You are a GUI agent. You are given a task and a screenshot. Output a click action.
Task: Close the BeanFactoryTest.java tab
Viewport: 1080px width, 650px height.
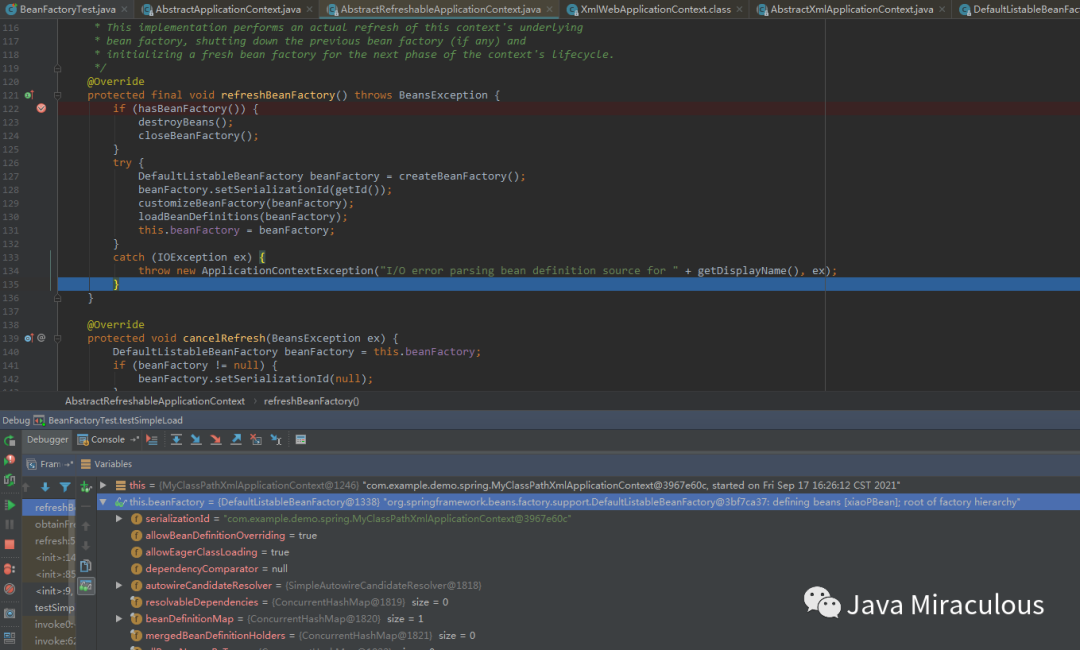(x=124, y=9)
